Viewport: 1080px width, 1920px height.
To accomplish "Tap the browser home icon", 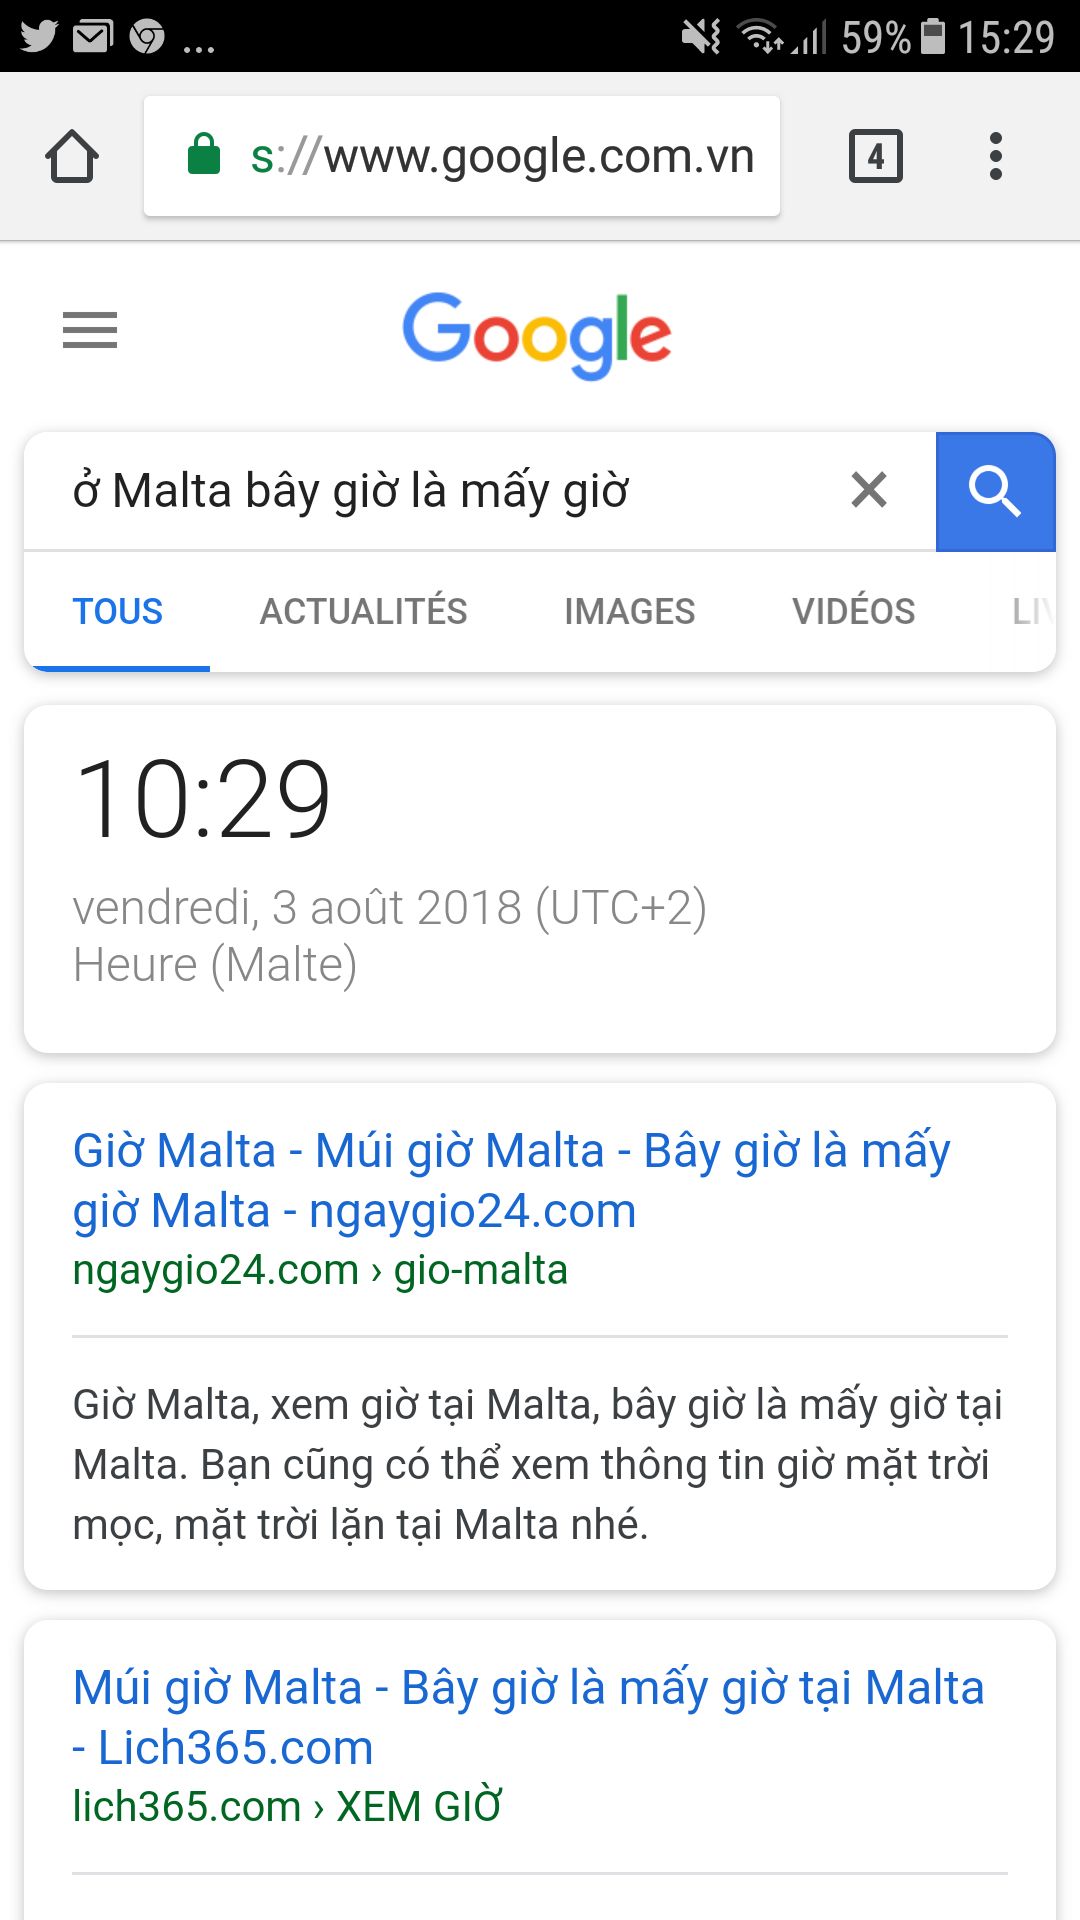I will [x=72, y=157].
